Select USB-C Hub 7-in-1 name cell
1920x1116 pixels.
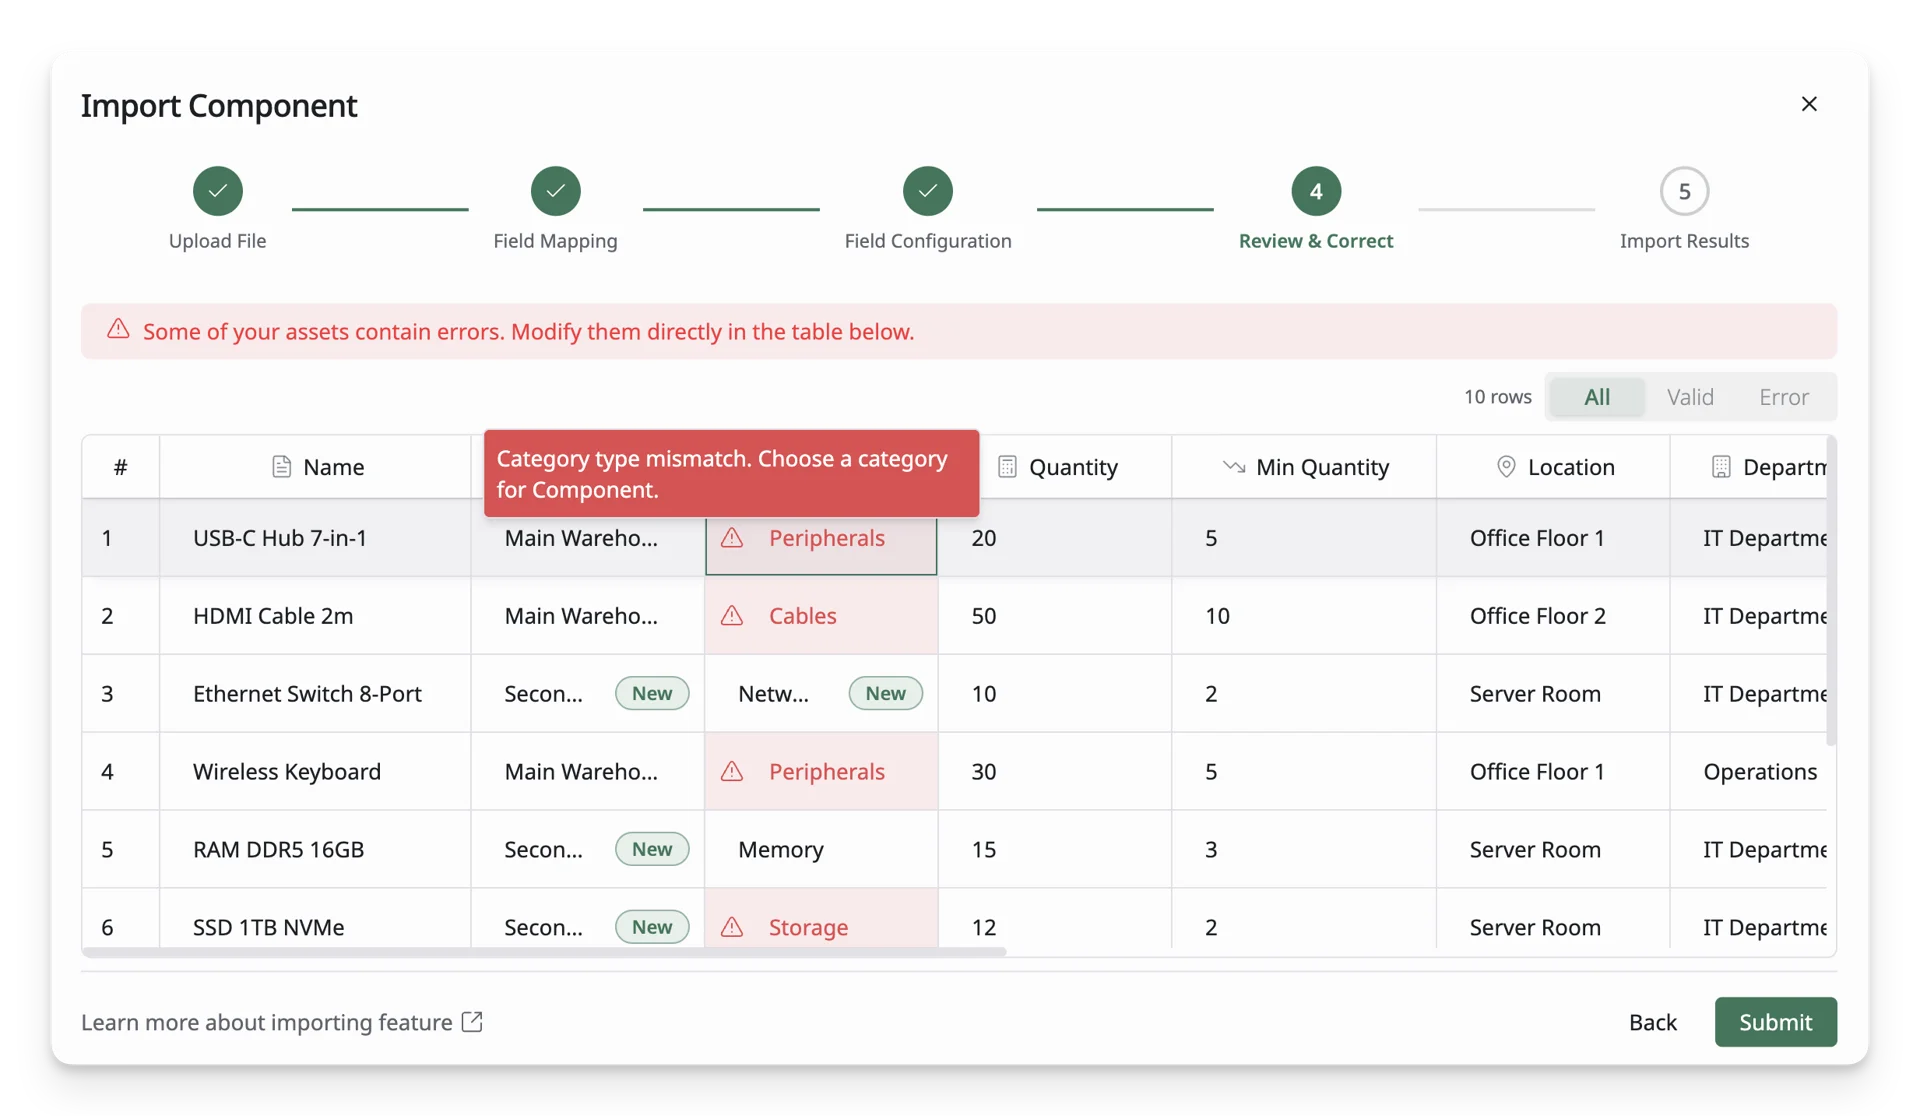click(x=315, y=538)
